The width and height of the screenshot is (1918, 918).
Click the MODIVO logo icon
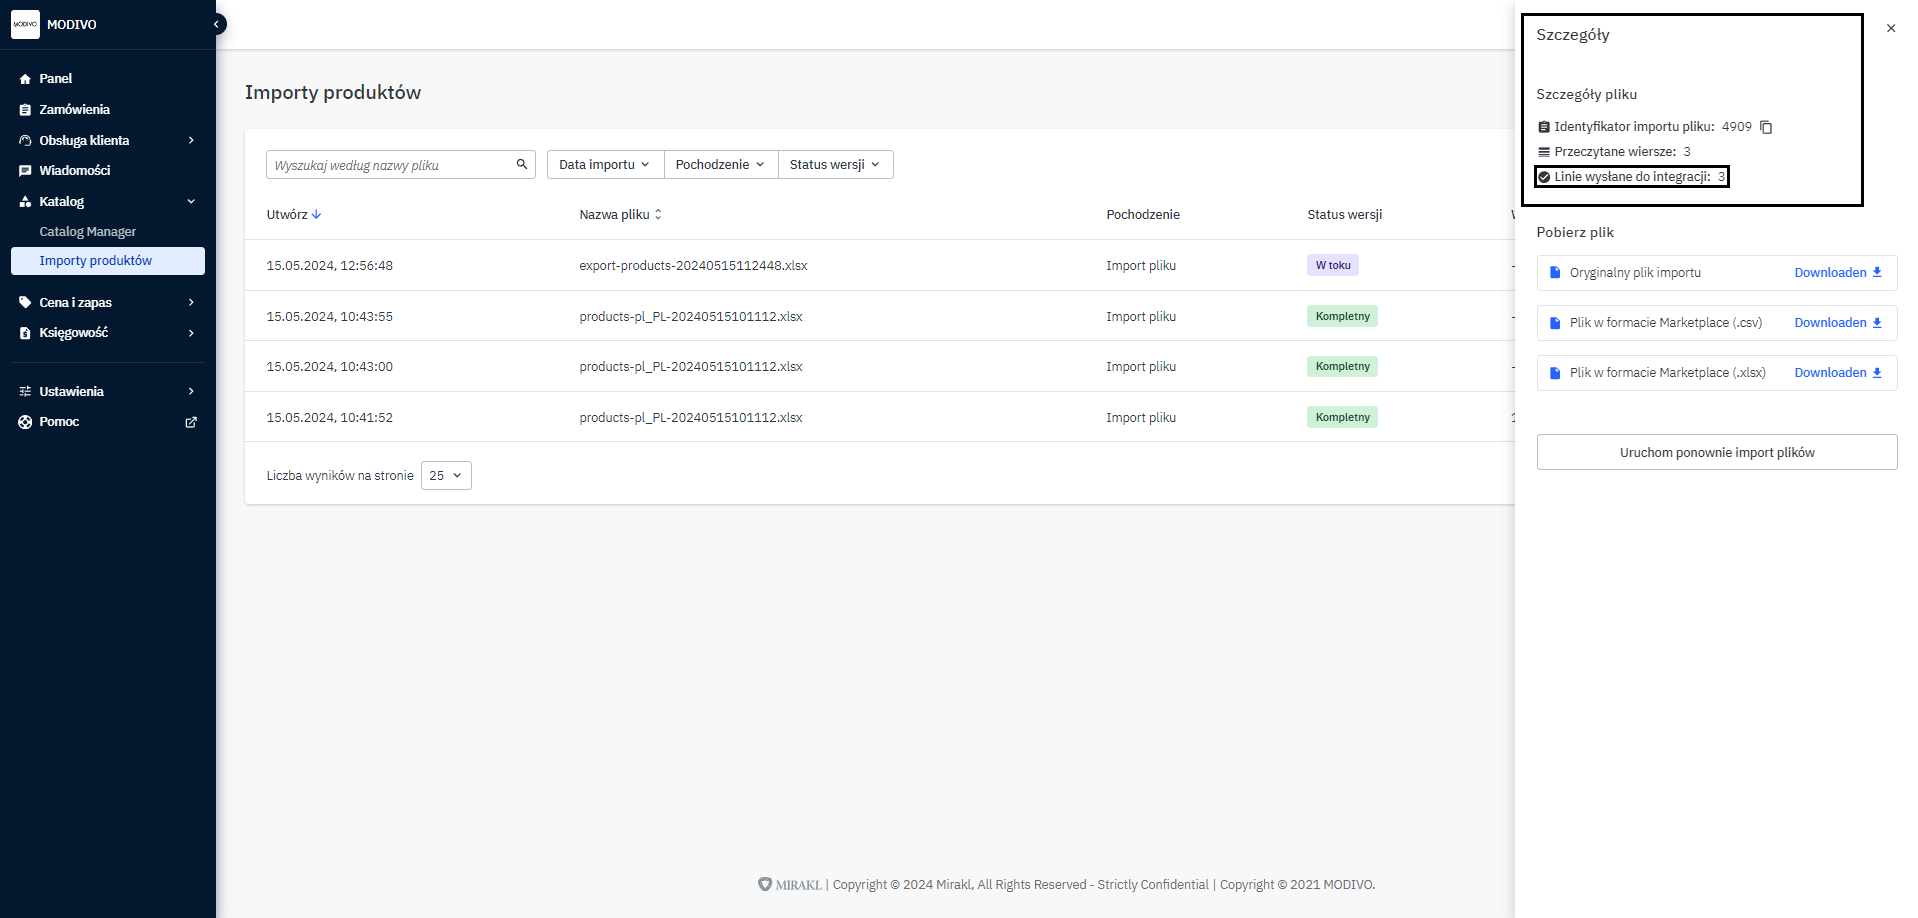coord(25,24)
